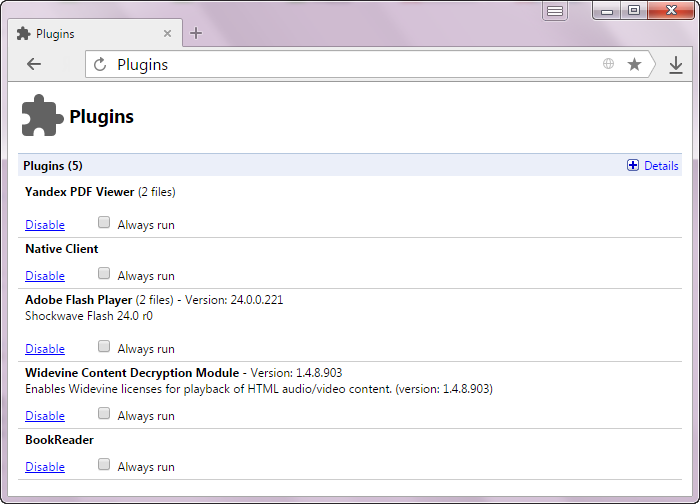
Task: Toggle Always run for Widevine module
Action: click(104, 413)
